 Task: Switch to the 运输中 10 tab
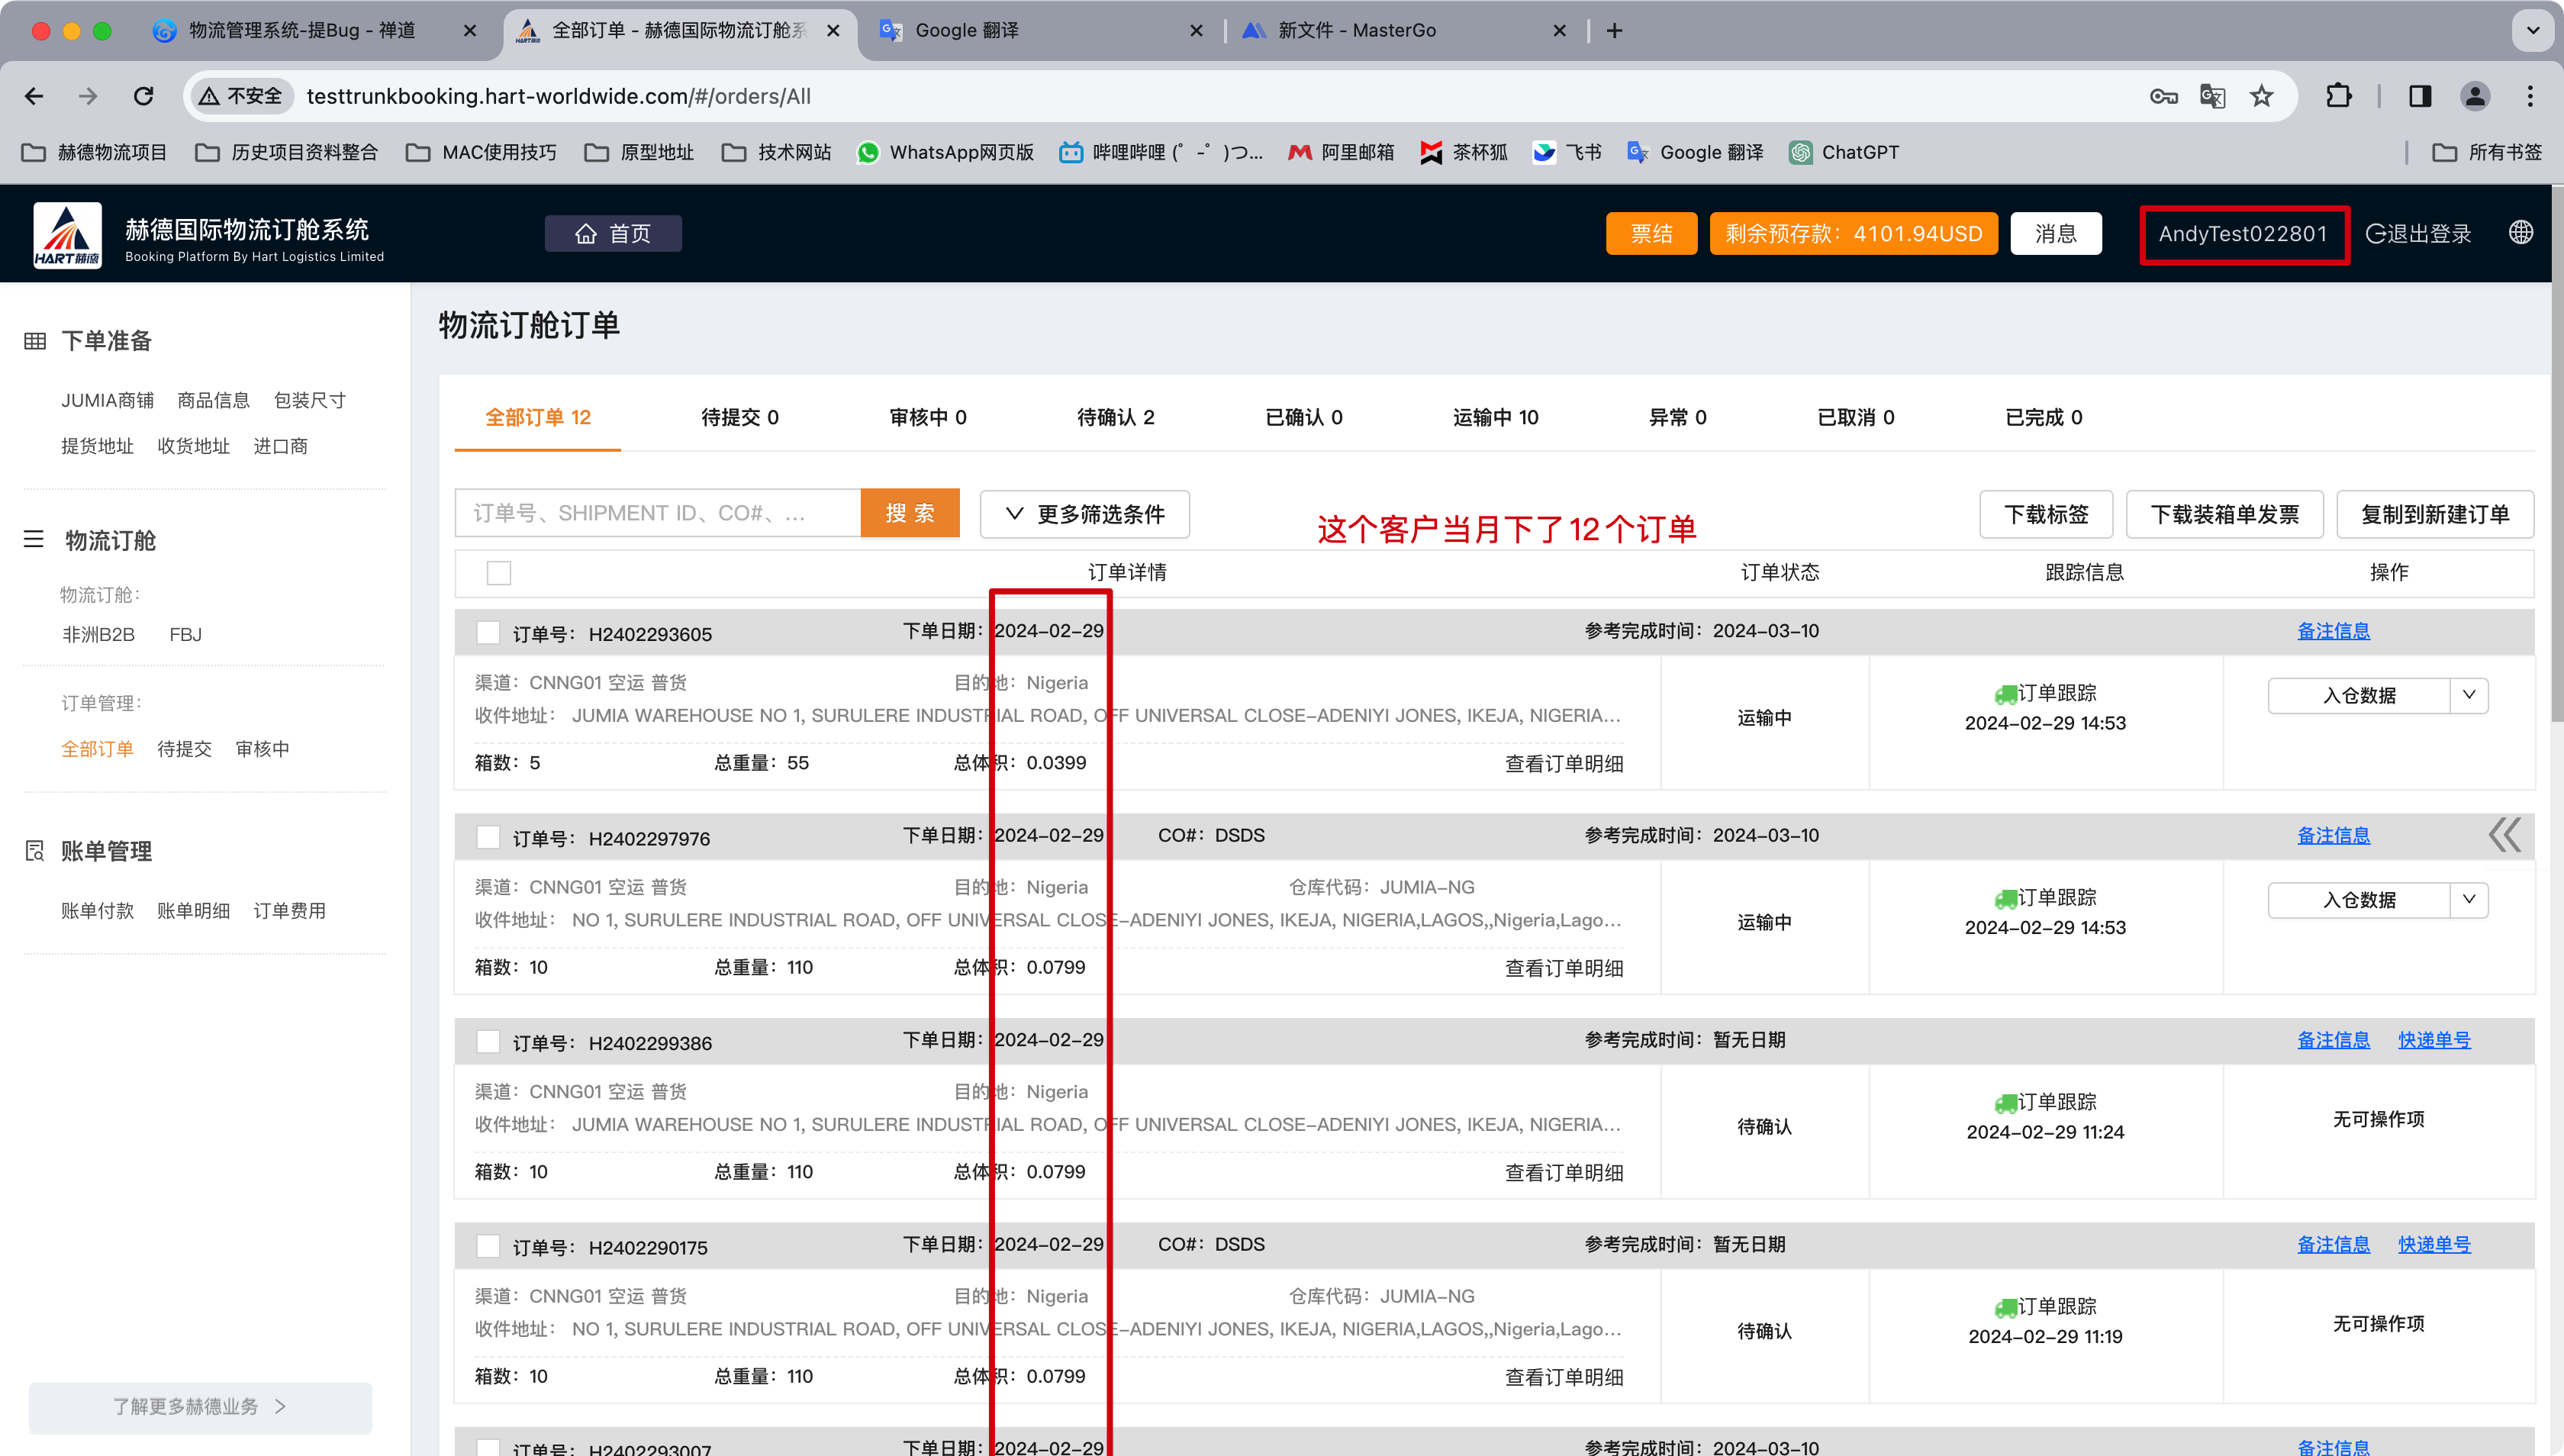(1495, 417)
